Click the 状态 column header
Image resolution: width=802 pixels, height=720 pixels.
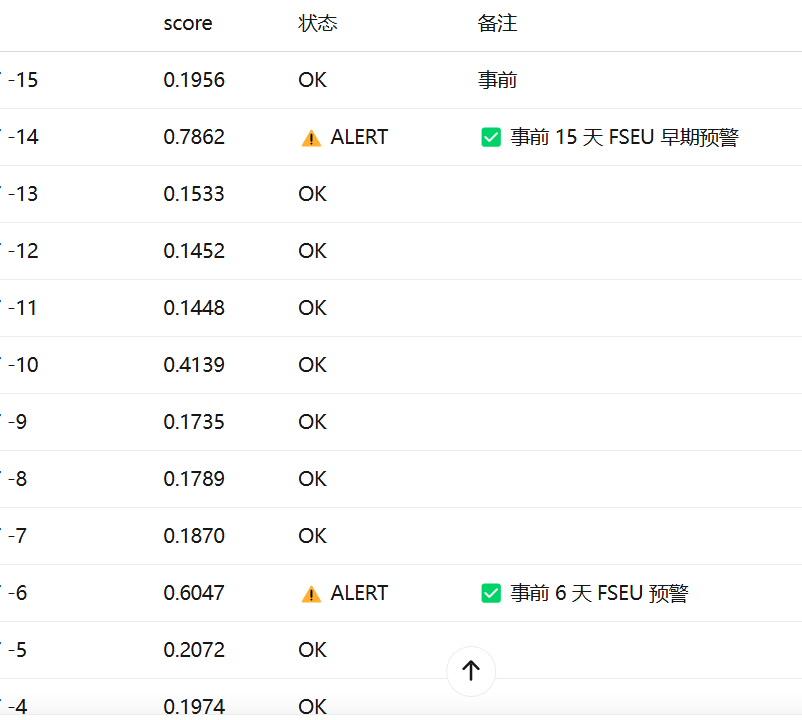point(318,24)
